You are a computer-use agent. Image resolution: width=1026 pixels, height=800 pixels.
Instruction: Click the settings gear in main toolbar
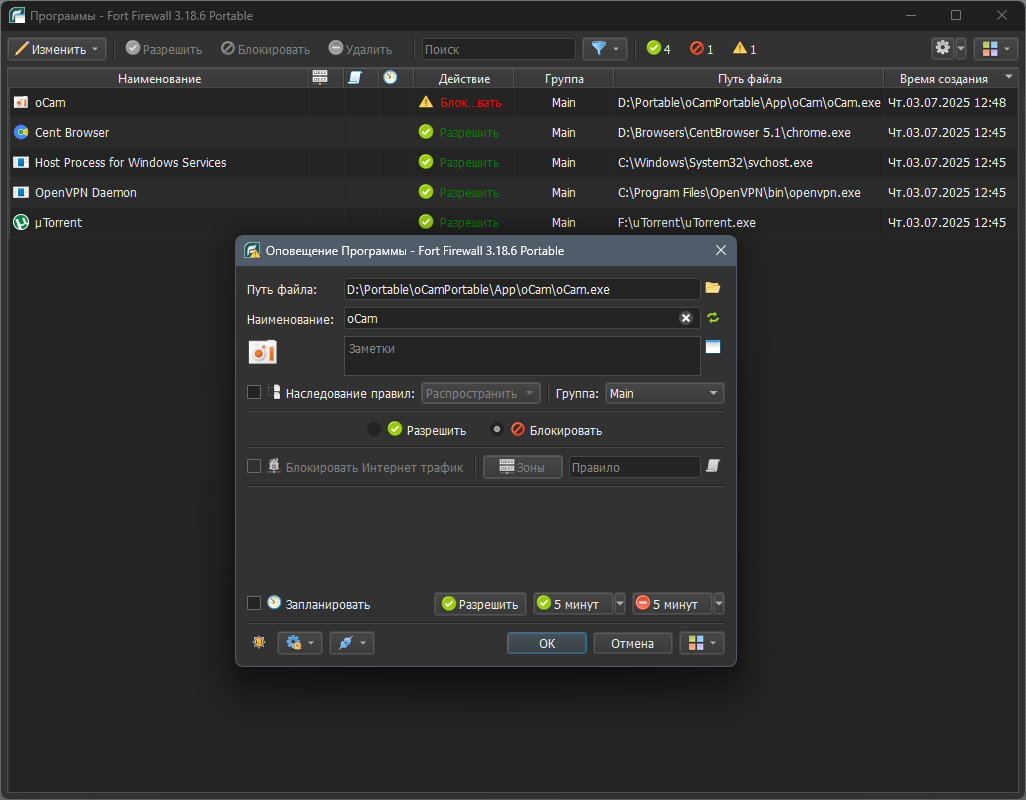[x=942, y=48]
